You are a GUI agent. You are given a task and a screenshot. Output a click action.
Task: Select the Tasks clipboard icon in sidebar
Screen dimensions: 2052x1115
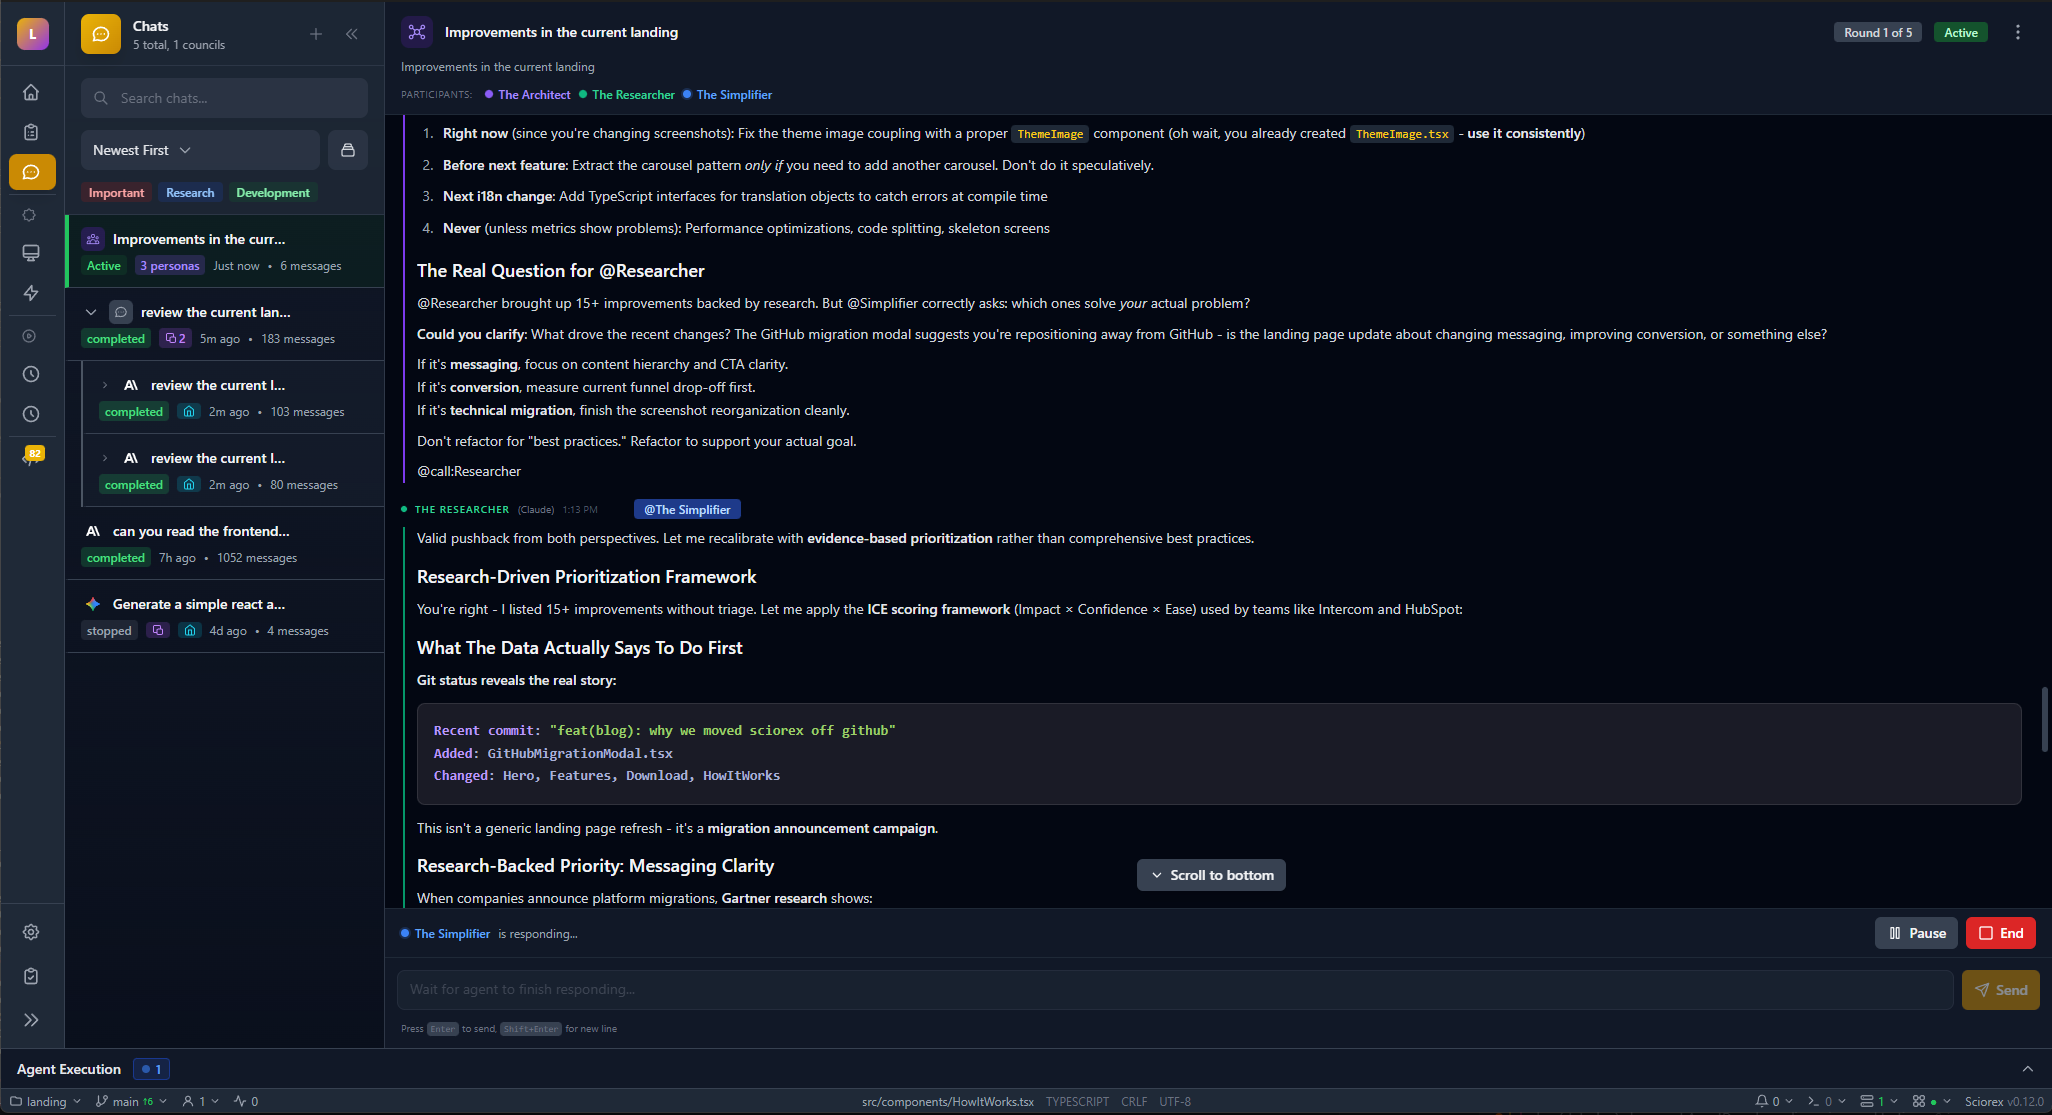pyautogui.click(x=31, y=131)
